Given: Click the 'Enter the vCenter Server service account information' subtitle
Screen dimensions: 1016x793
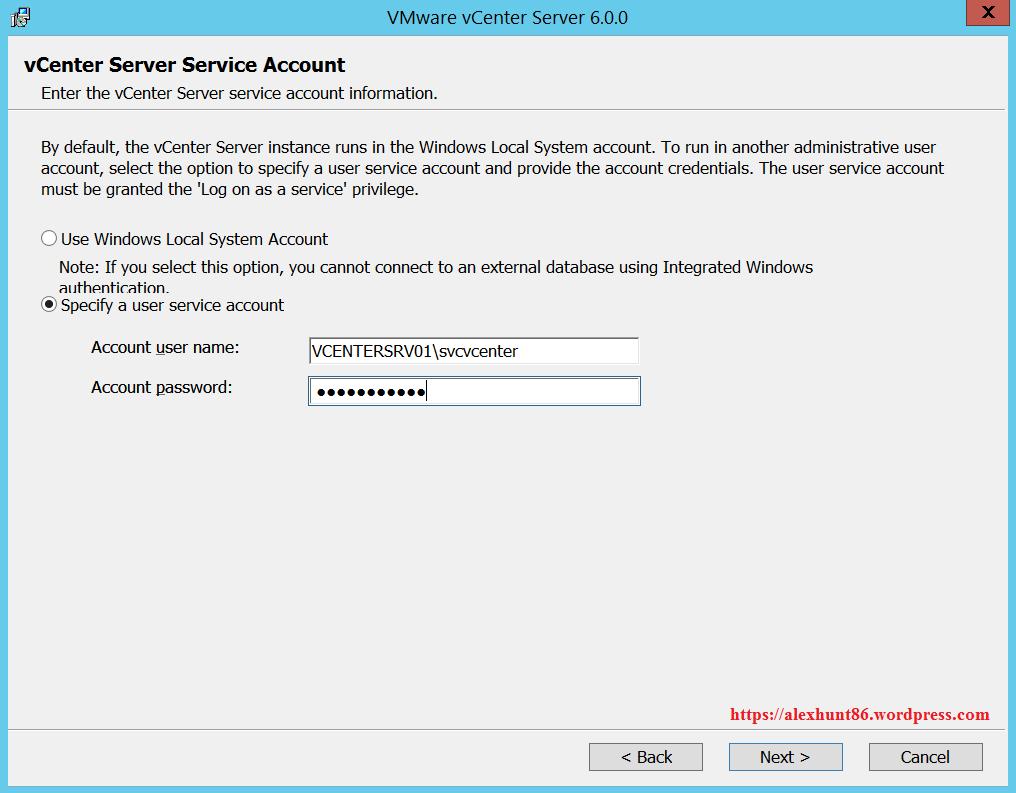Looking at the screenshot, I should pyautogui.click(x=239, y=93).
